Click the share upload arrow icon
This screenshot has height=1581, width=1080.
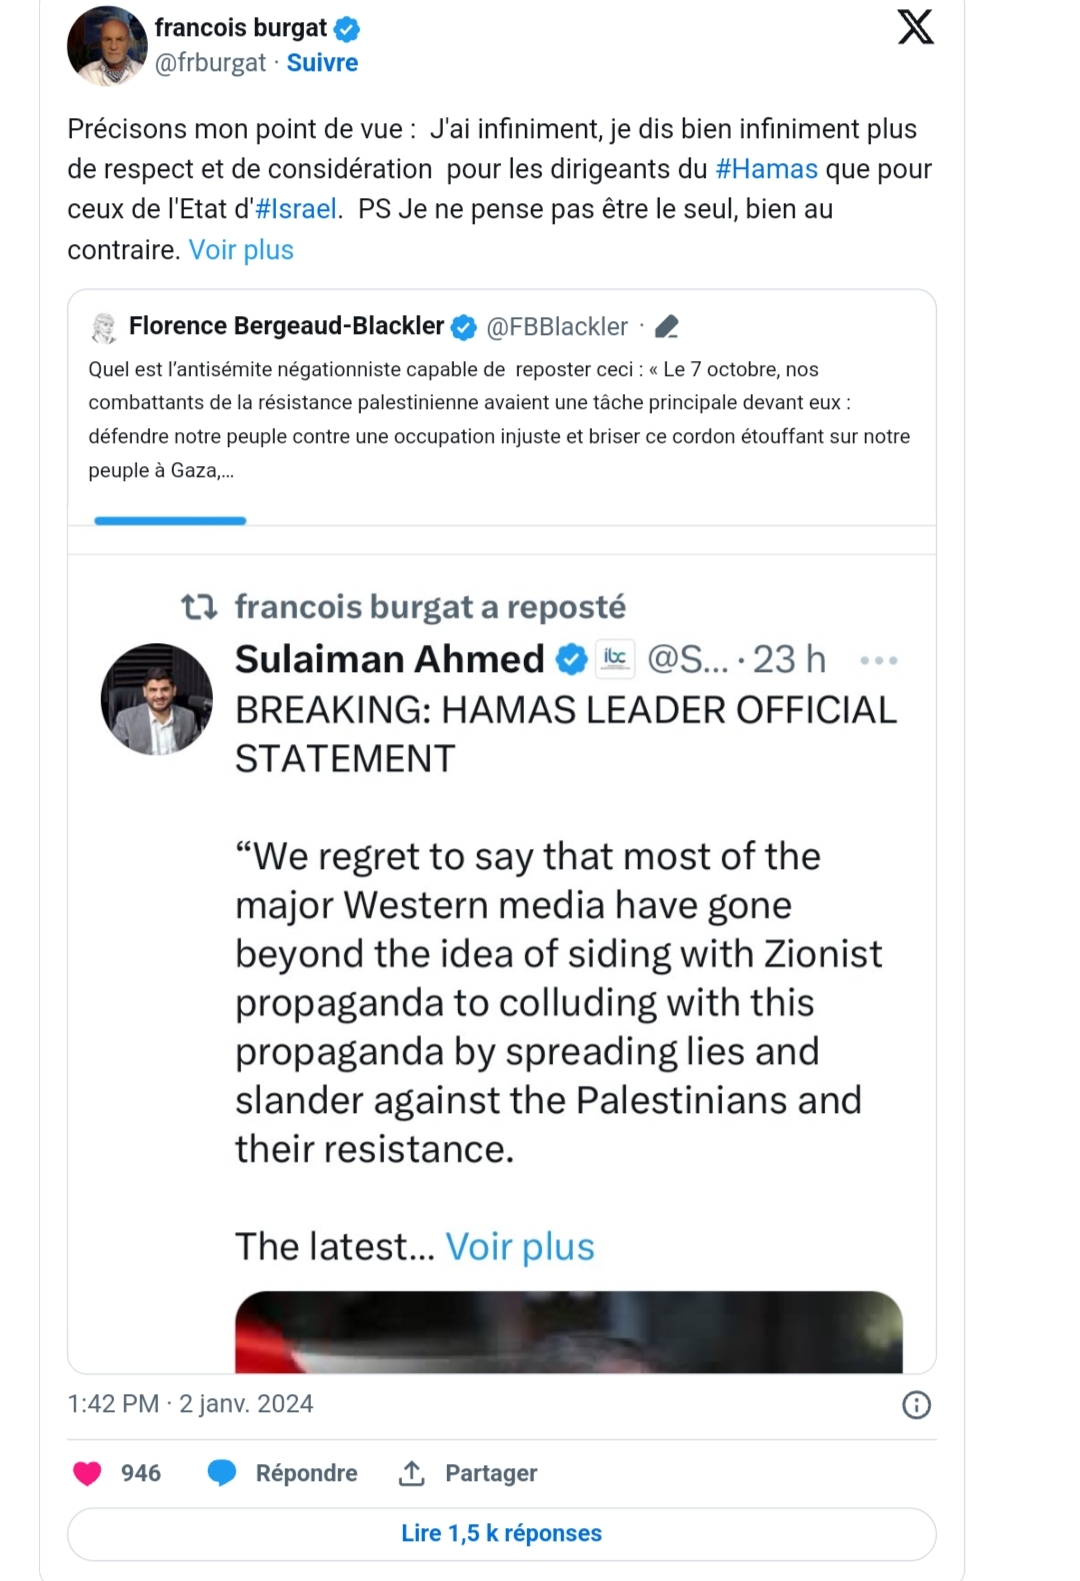tap(412, 1473)
